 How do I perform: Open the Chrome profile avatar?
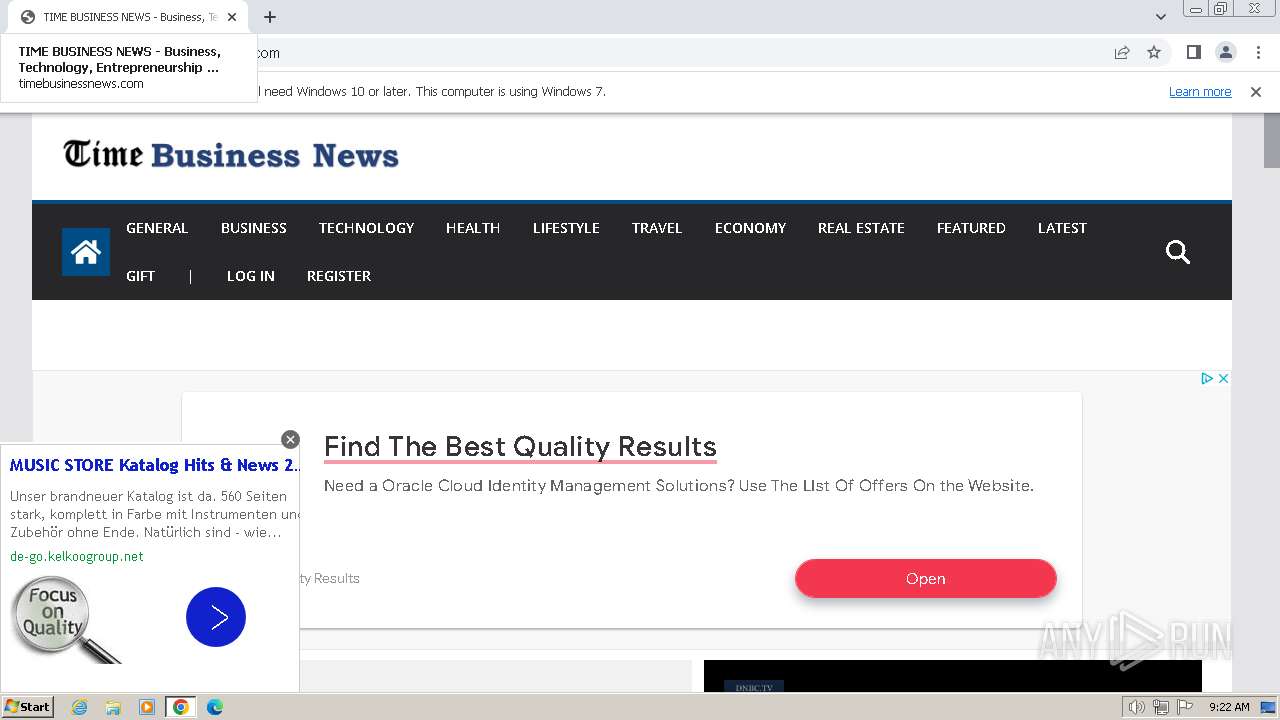(1225, 52)
